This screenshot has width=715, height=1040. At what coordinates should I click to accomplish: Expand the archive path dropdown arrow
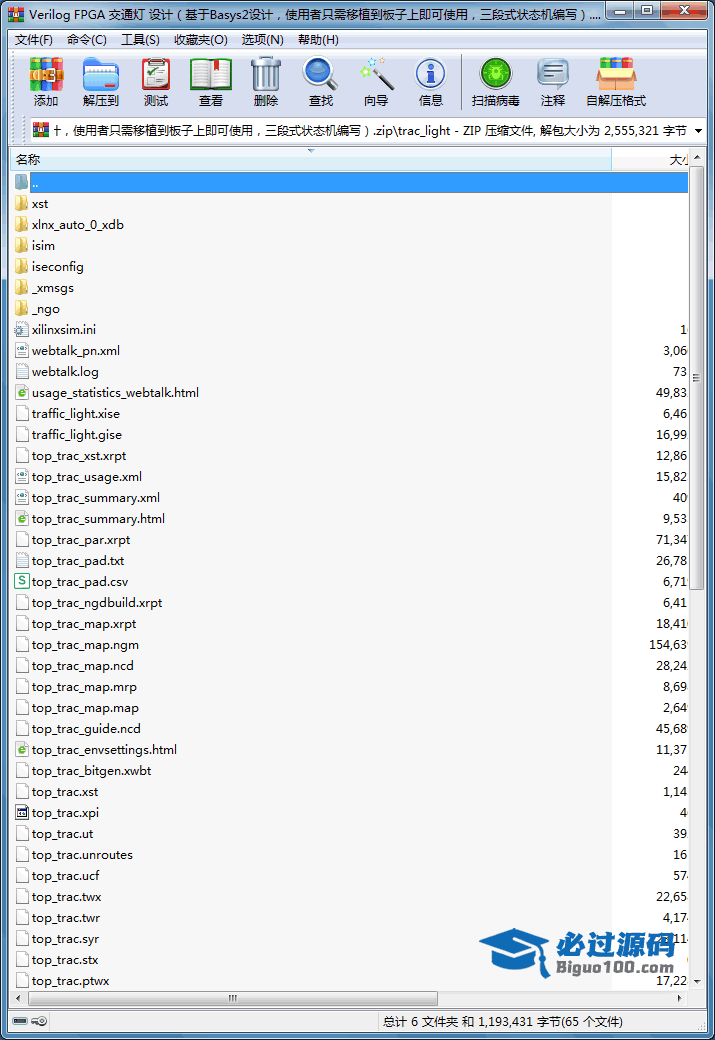click(x=697, y=131)
